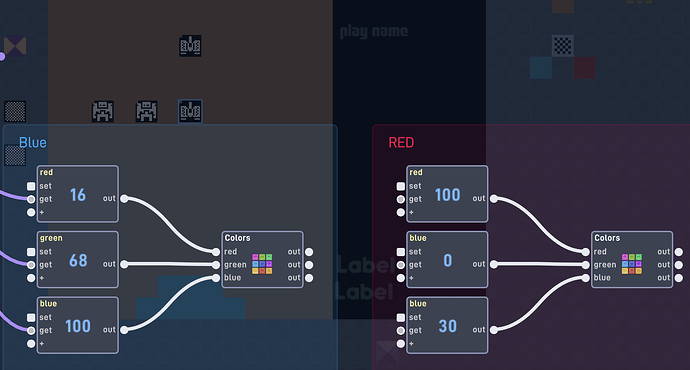Screen dimensions: 690x370
Task: Click green input port on Blue group's Colors node
Action: click(216, 265)
